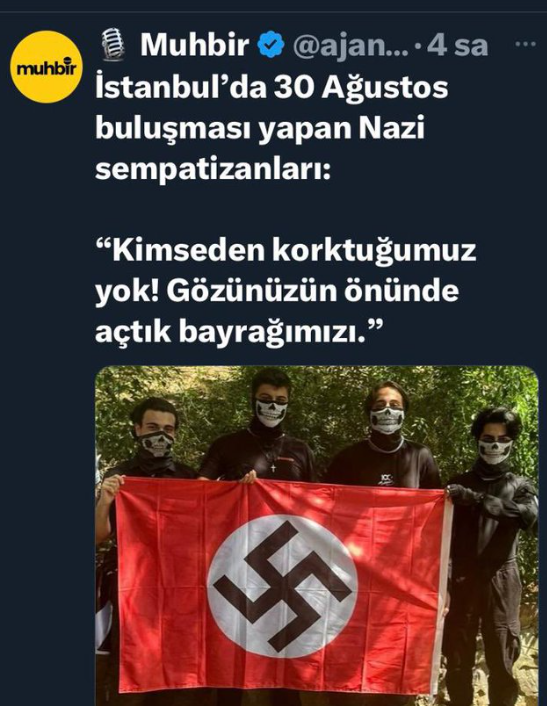Click the microphone emoji before Muhbir name
Screen dimensions: 547x706
[112, 44]
